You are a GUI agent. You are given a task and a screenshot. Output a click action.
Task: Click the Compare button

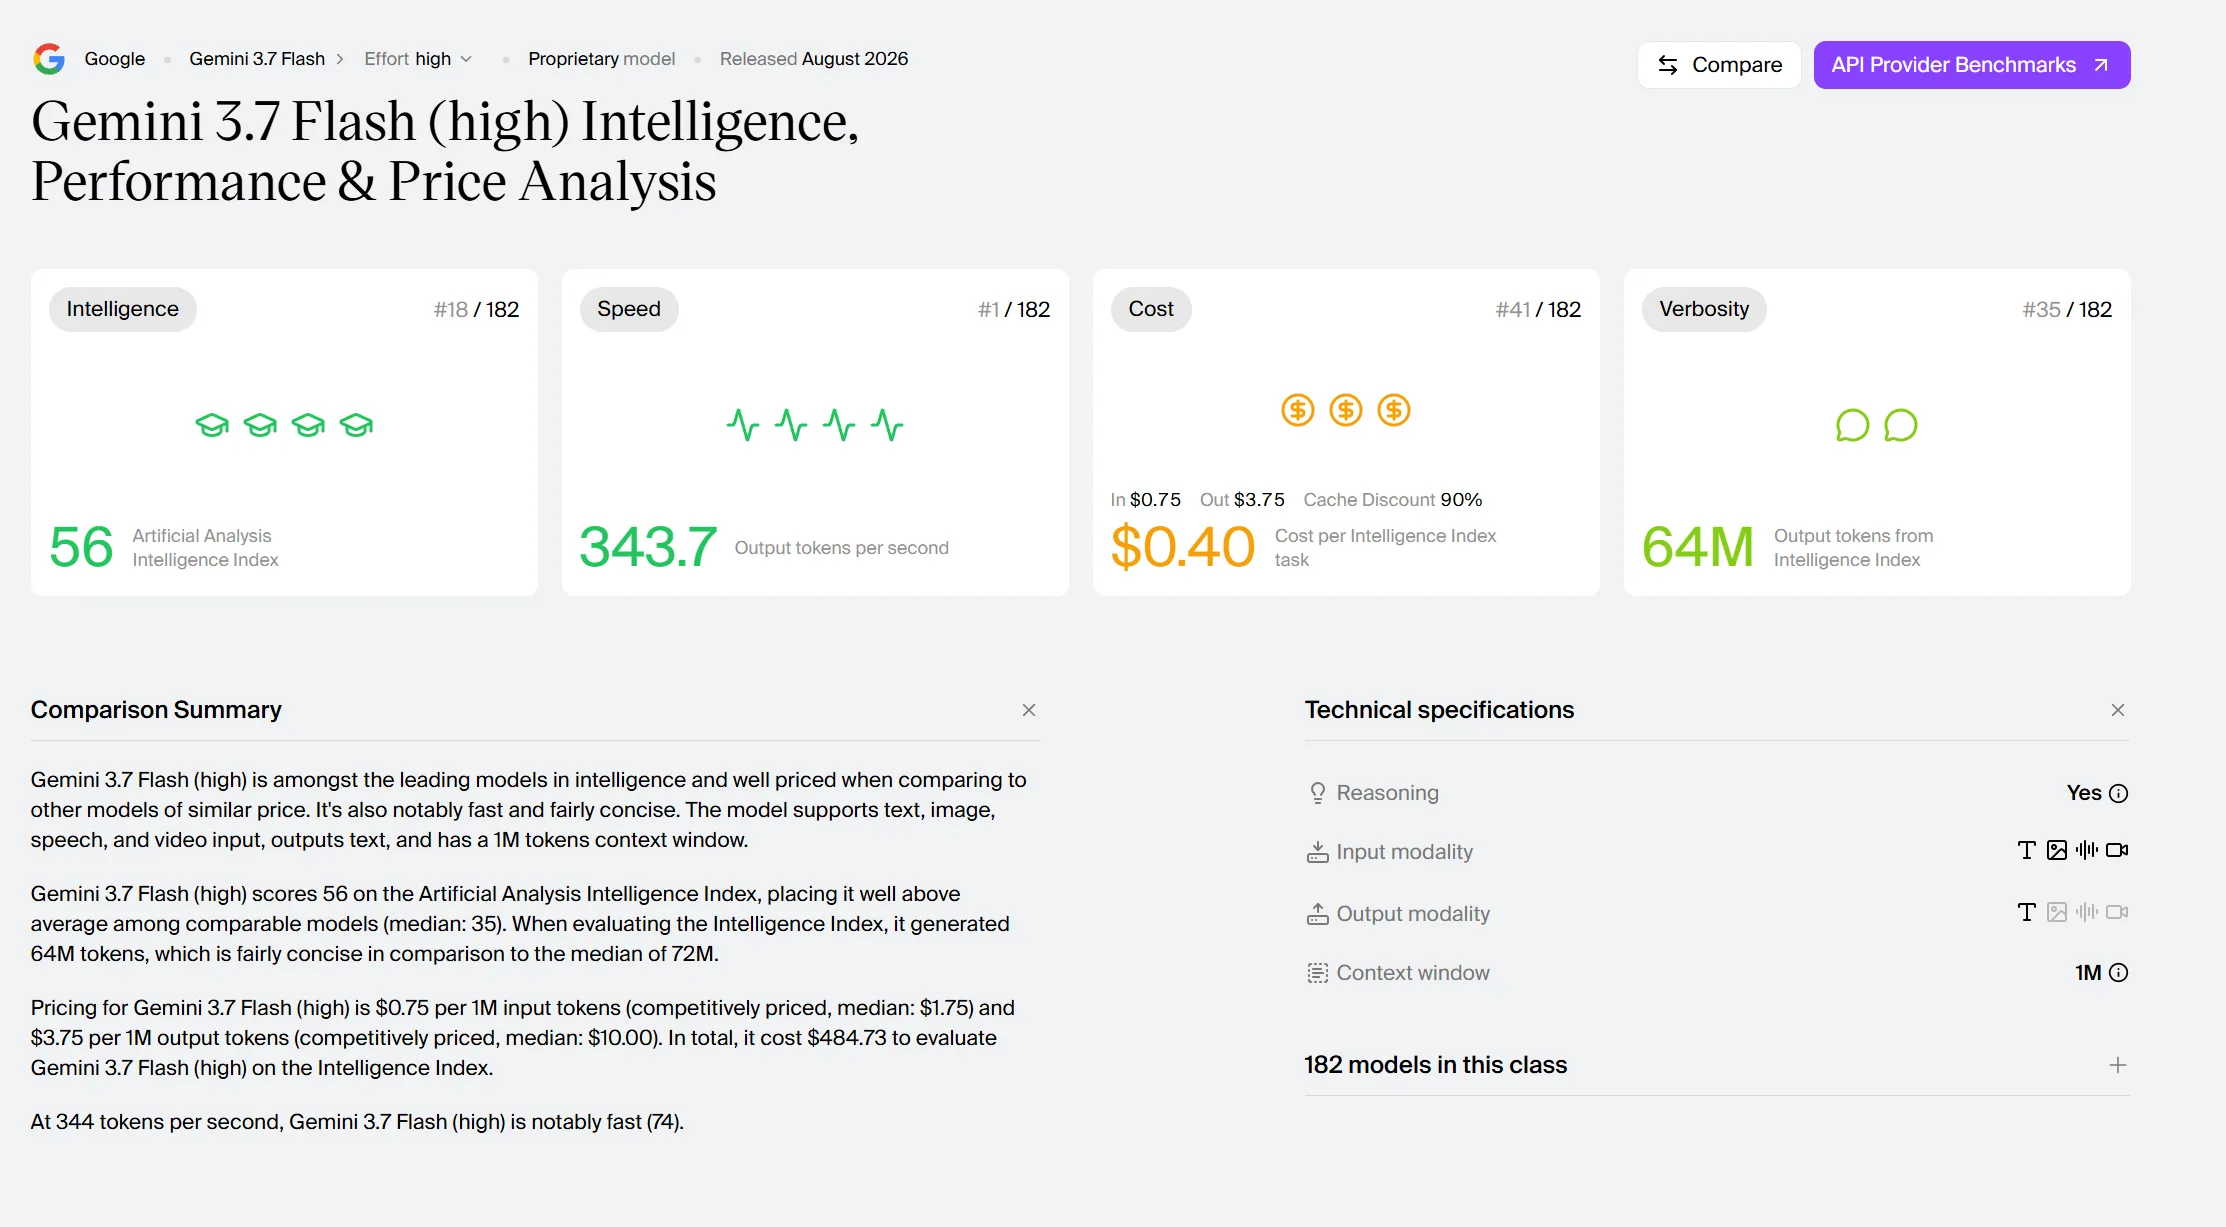click(1719, 65)
